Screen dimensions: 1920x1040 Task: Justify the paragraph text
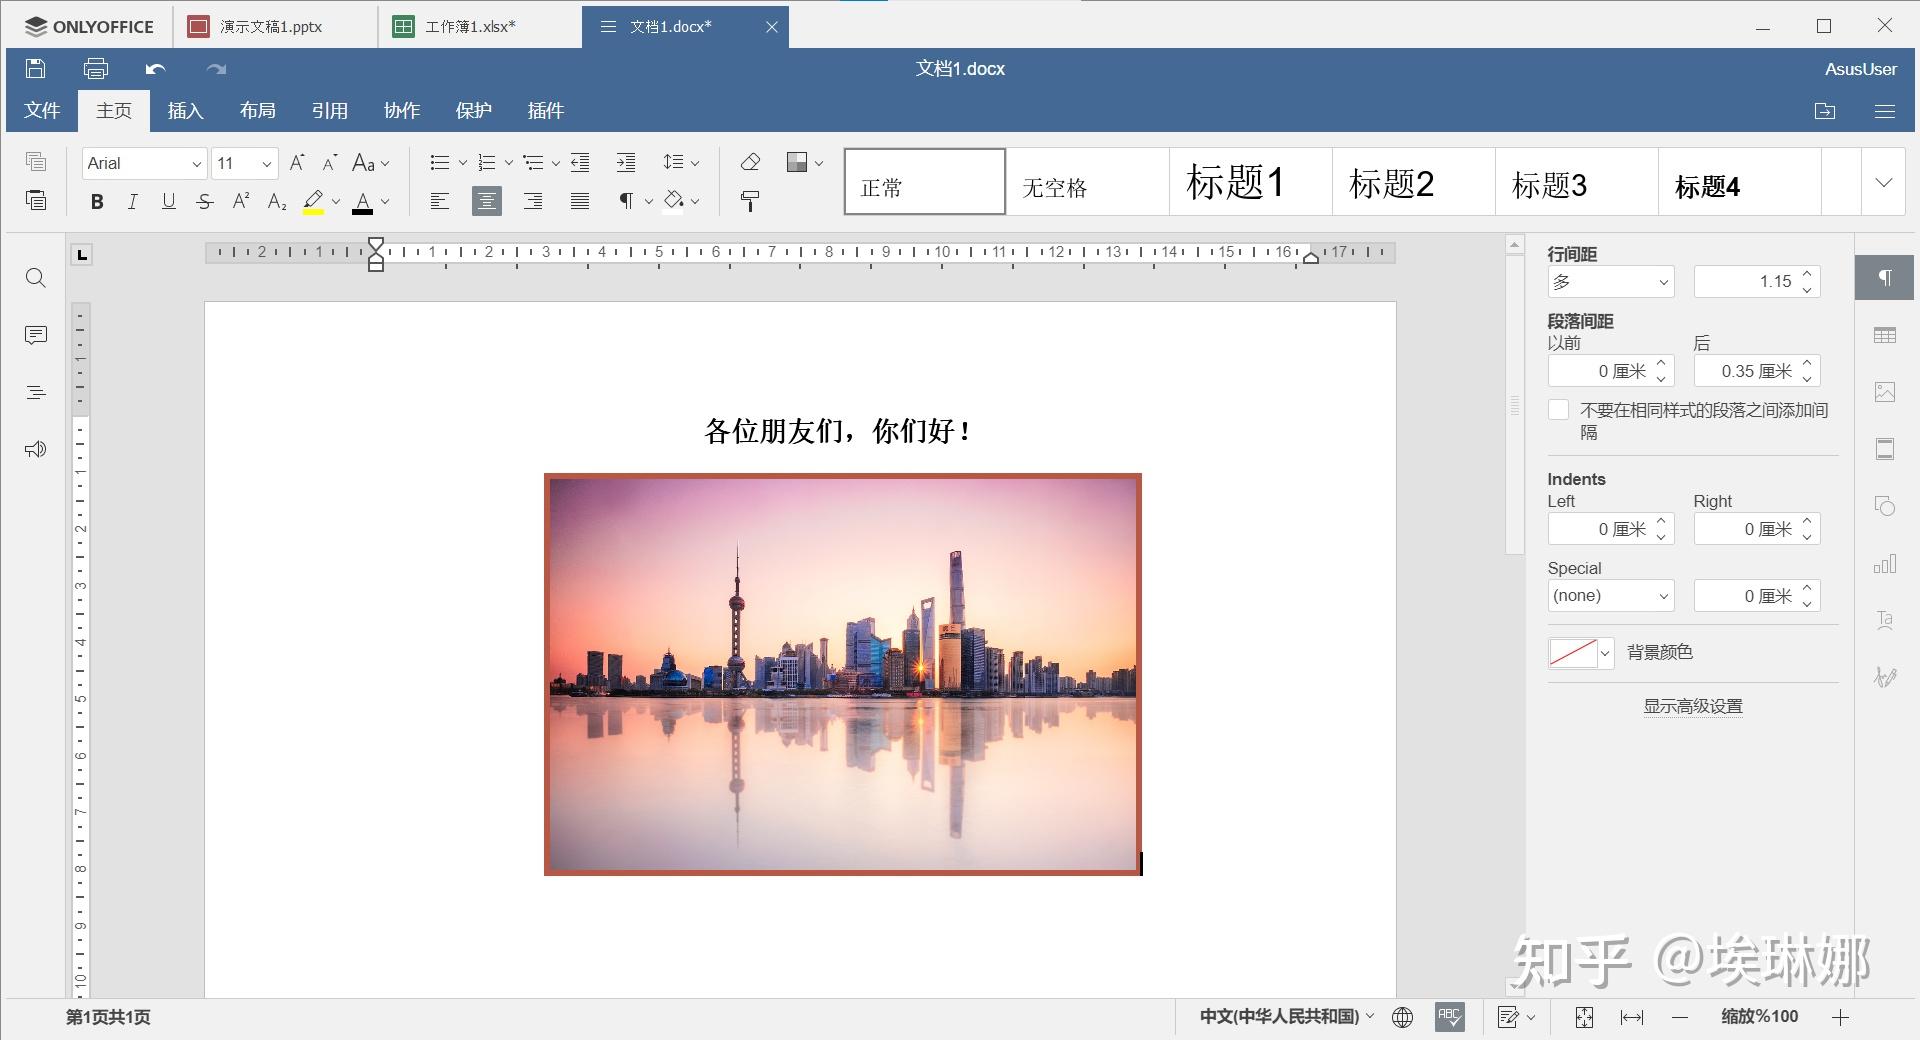(x=580, y=201)
